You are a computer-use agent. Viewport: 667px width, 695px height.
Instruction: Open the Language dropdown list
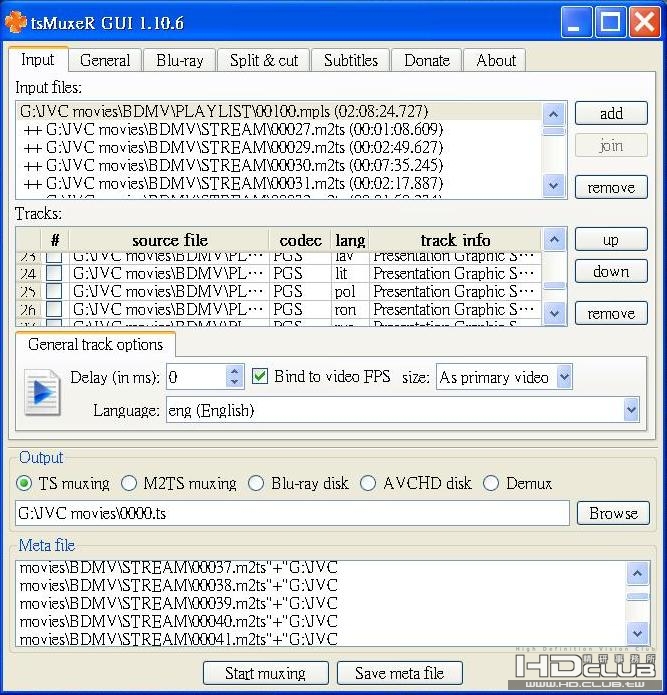click(631, 410)
